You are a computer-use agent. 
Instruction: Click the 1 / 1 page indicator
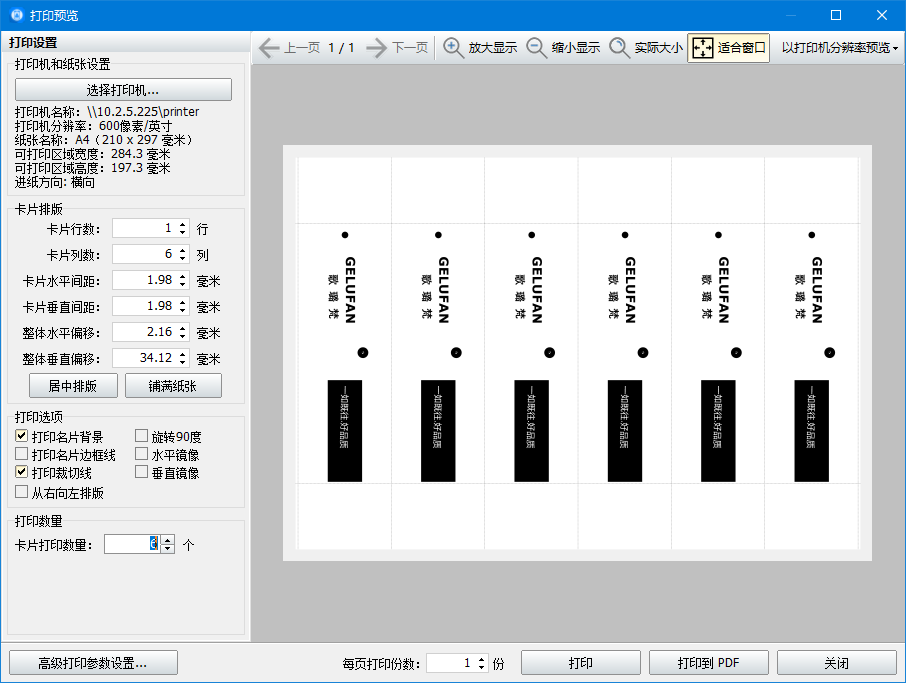coord(341,47)
